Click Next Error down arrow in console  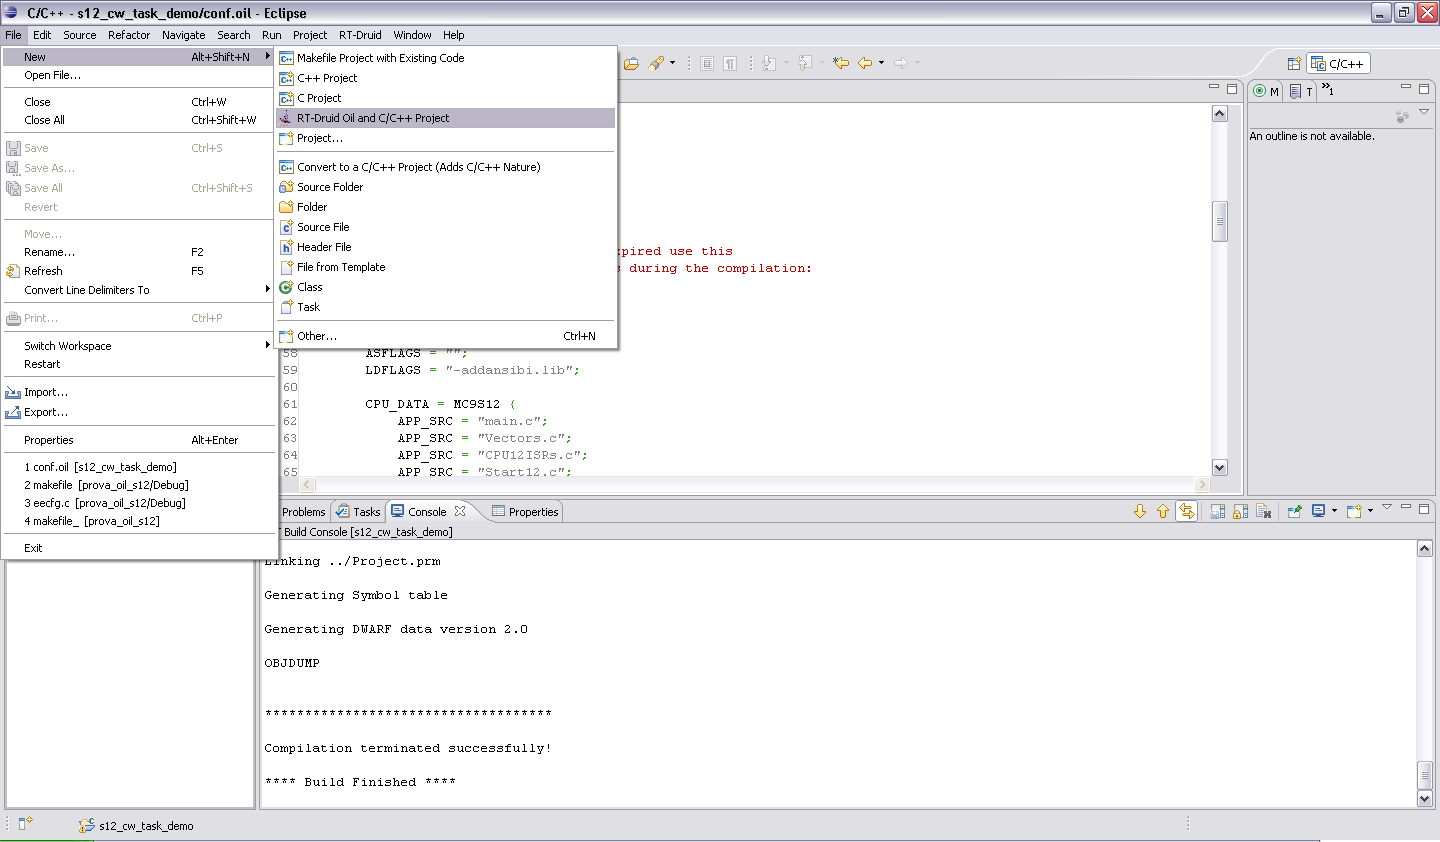pyautogui.click(x=1140, y=511)
